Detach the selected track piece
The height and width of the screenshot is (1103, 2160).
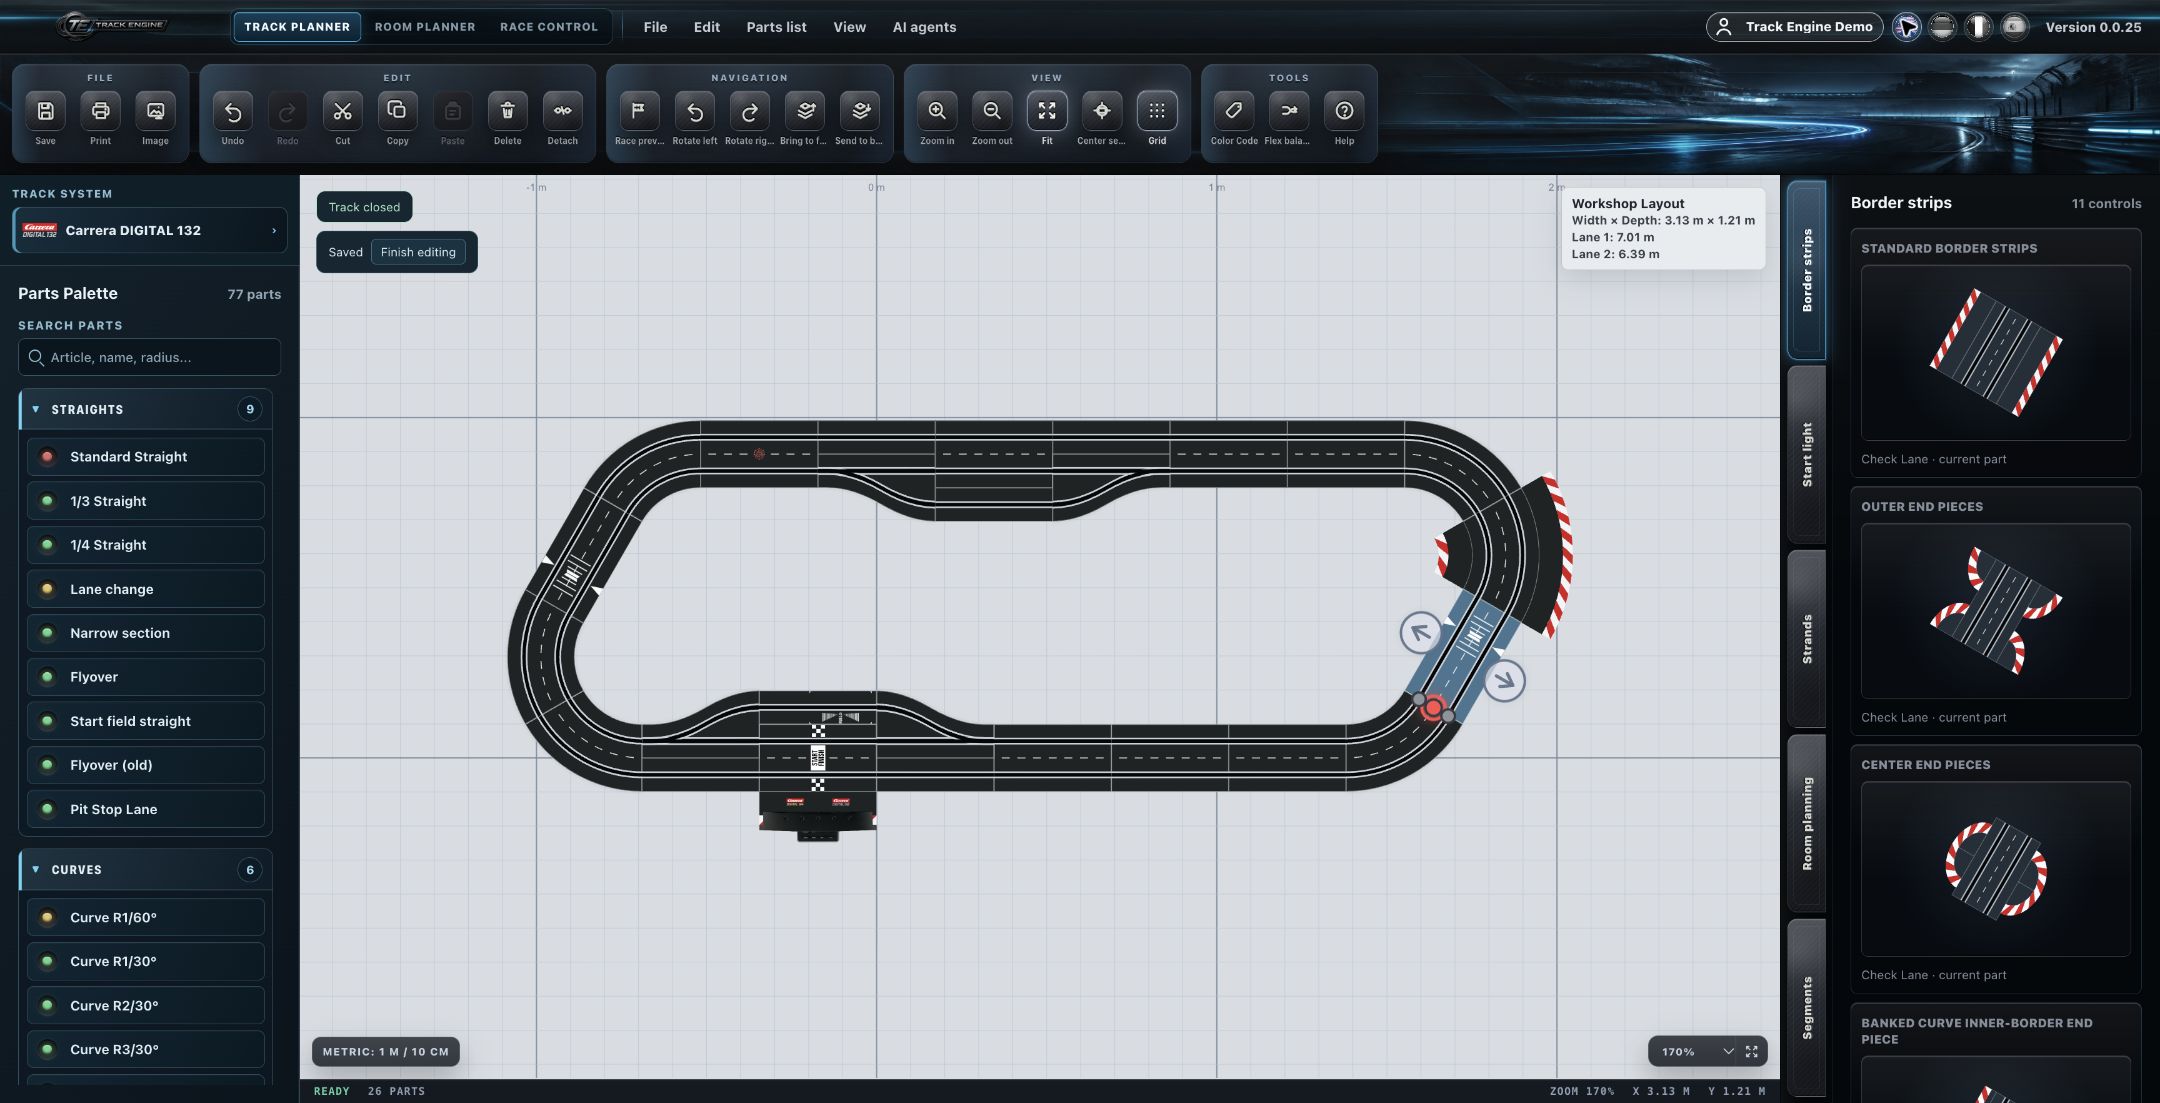pos(562,112)
